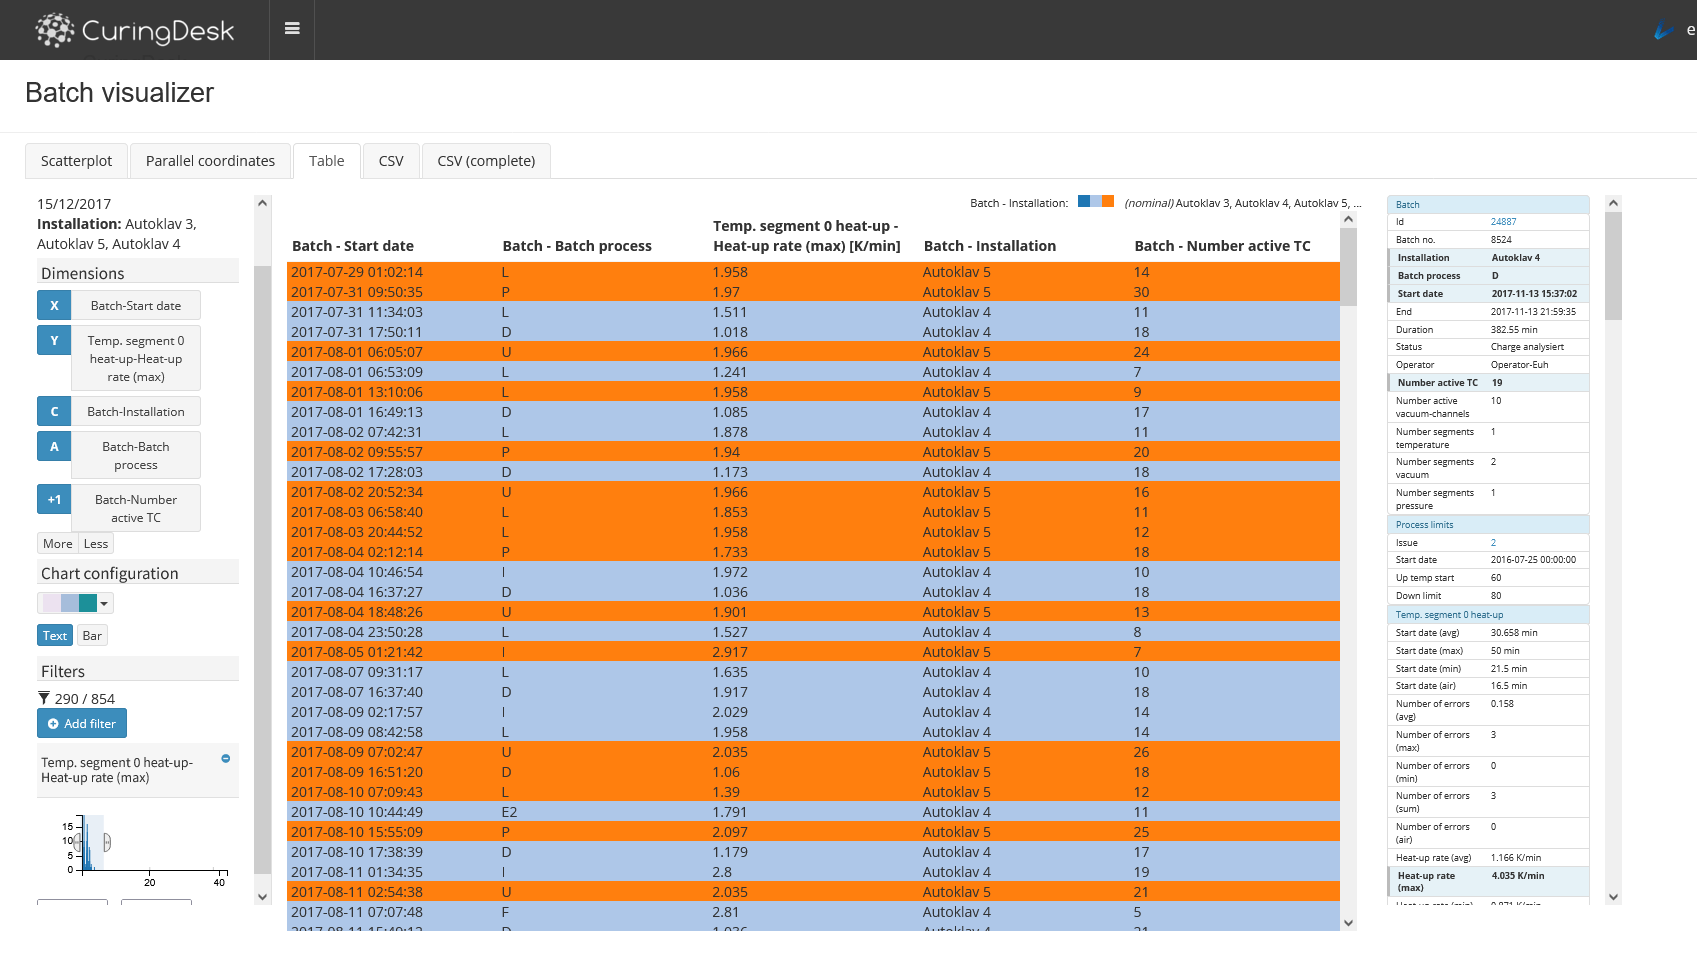Open the Parallel coordinates tab
Image resolution: width=1697 pixels, height=955 pixels.
[x=210, y=161]
